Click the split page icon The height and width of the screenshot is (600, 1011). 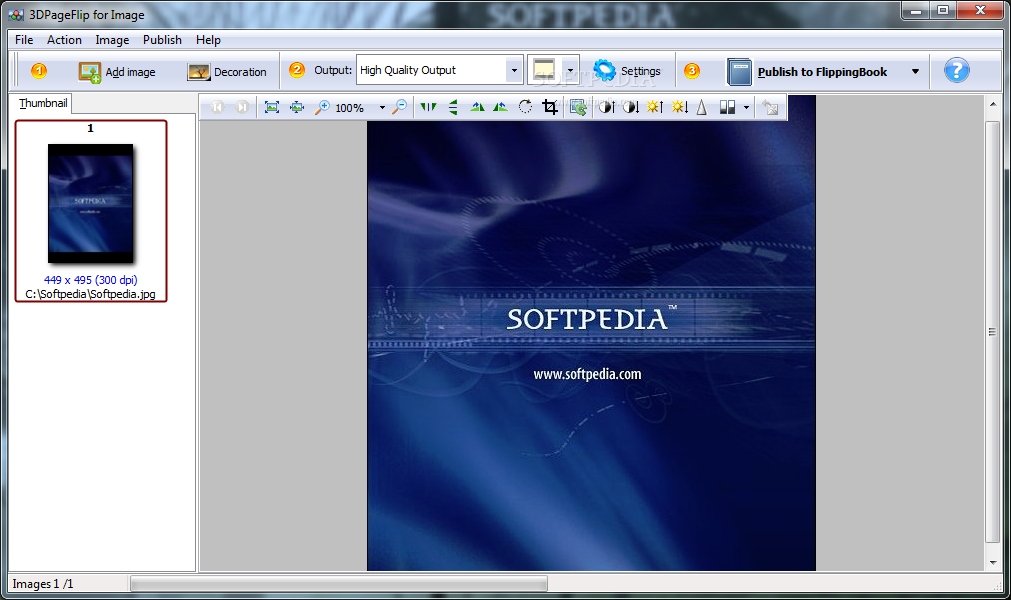(x=727, y=107)
